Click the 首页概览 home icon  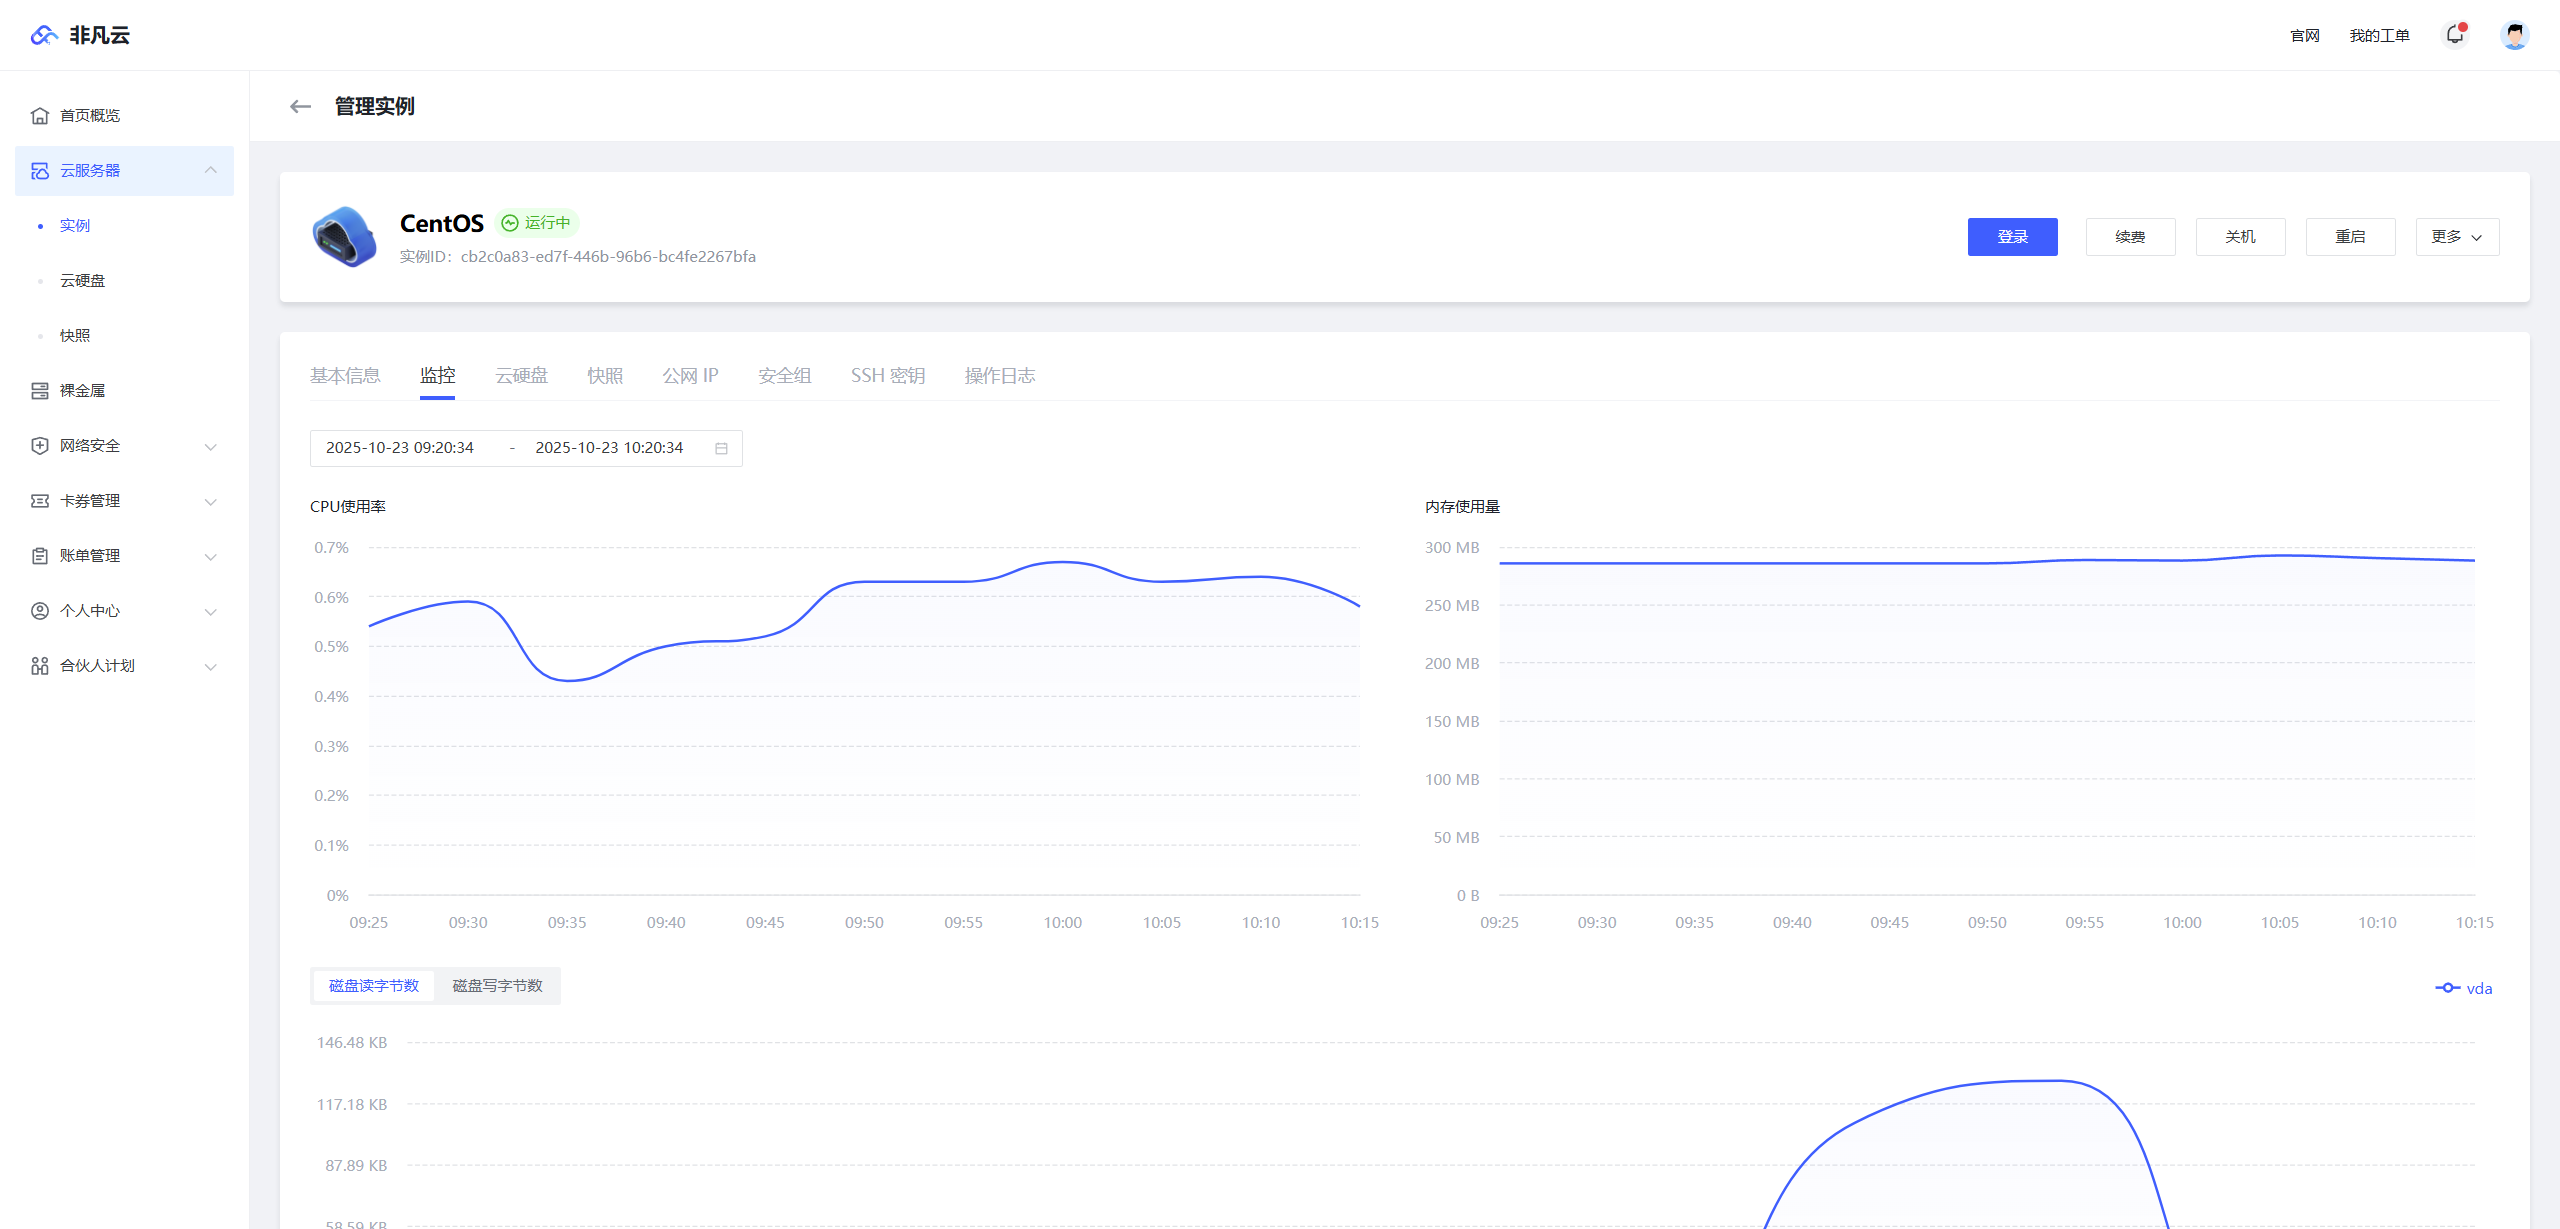tap(40, 116)
